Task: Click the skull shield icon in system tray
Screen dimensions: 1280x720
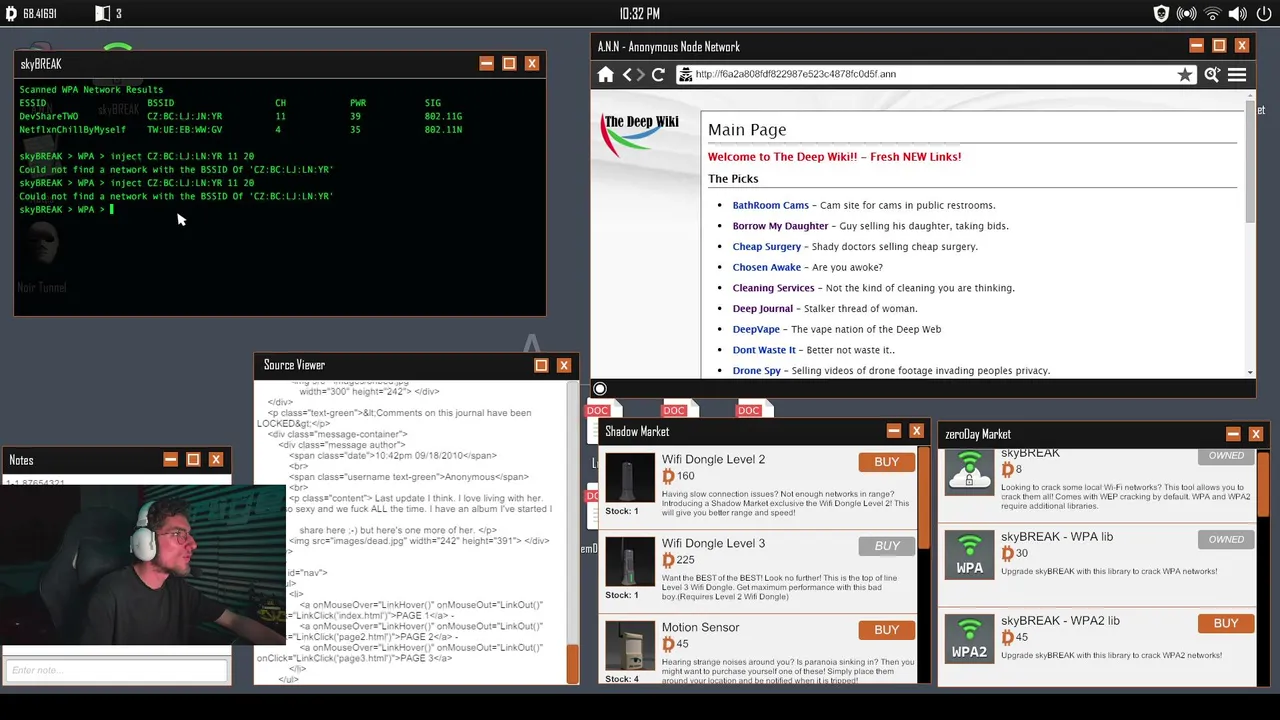Action: (x=1161, y=14)
